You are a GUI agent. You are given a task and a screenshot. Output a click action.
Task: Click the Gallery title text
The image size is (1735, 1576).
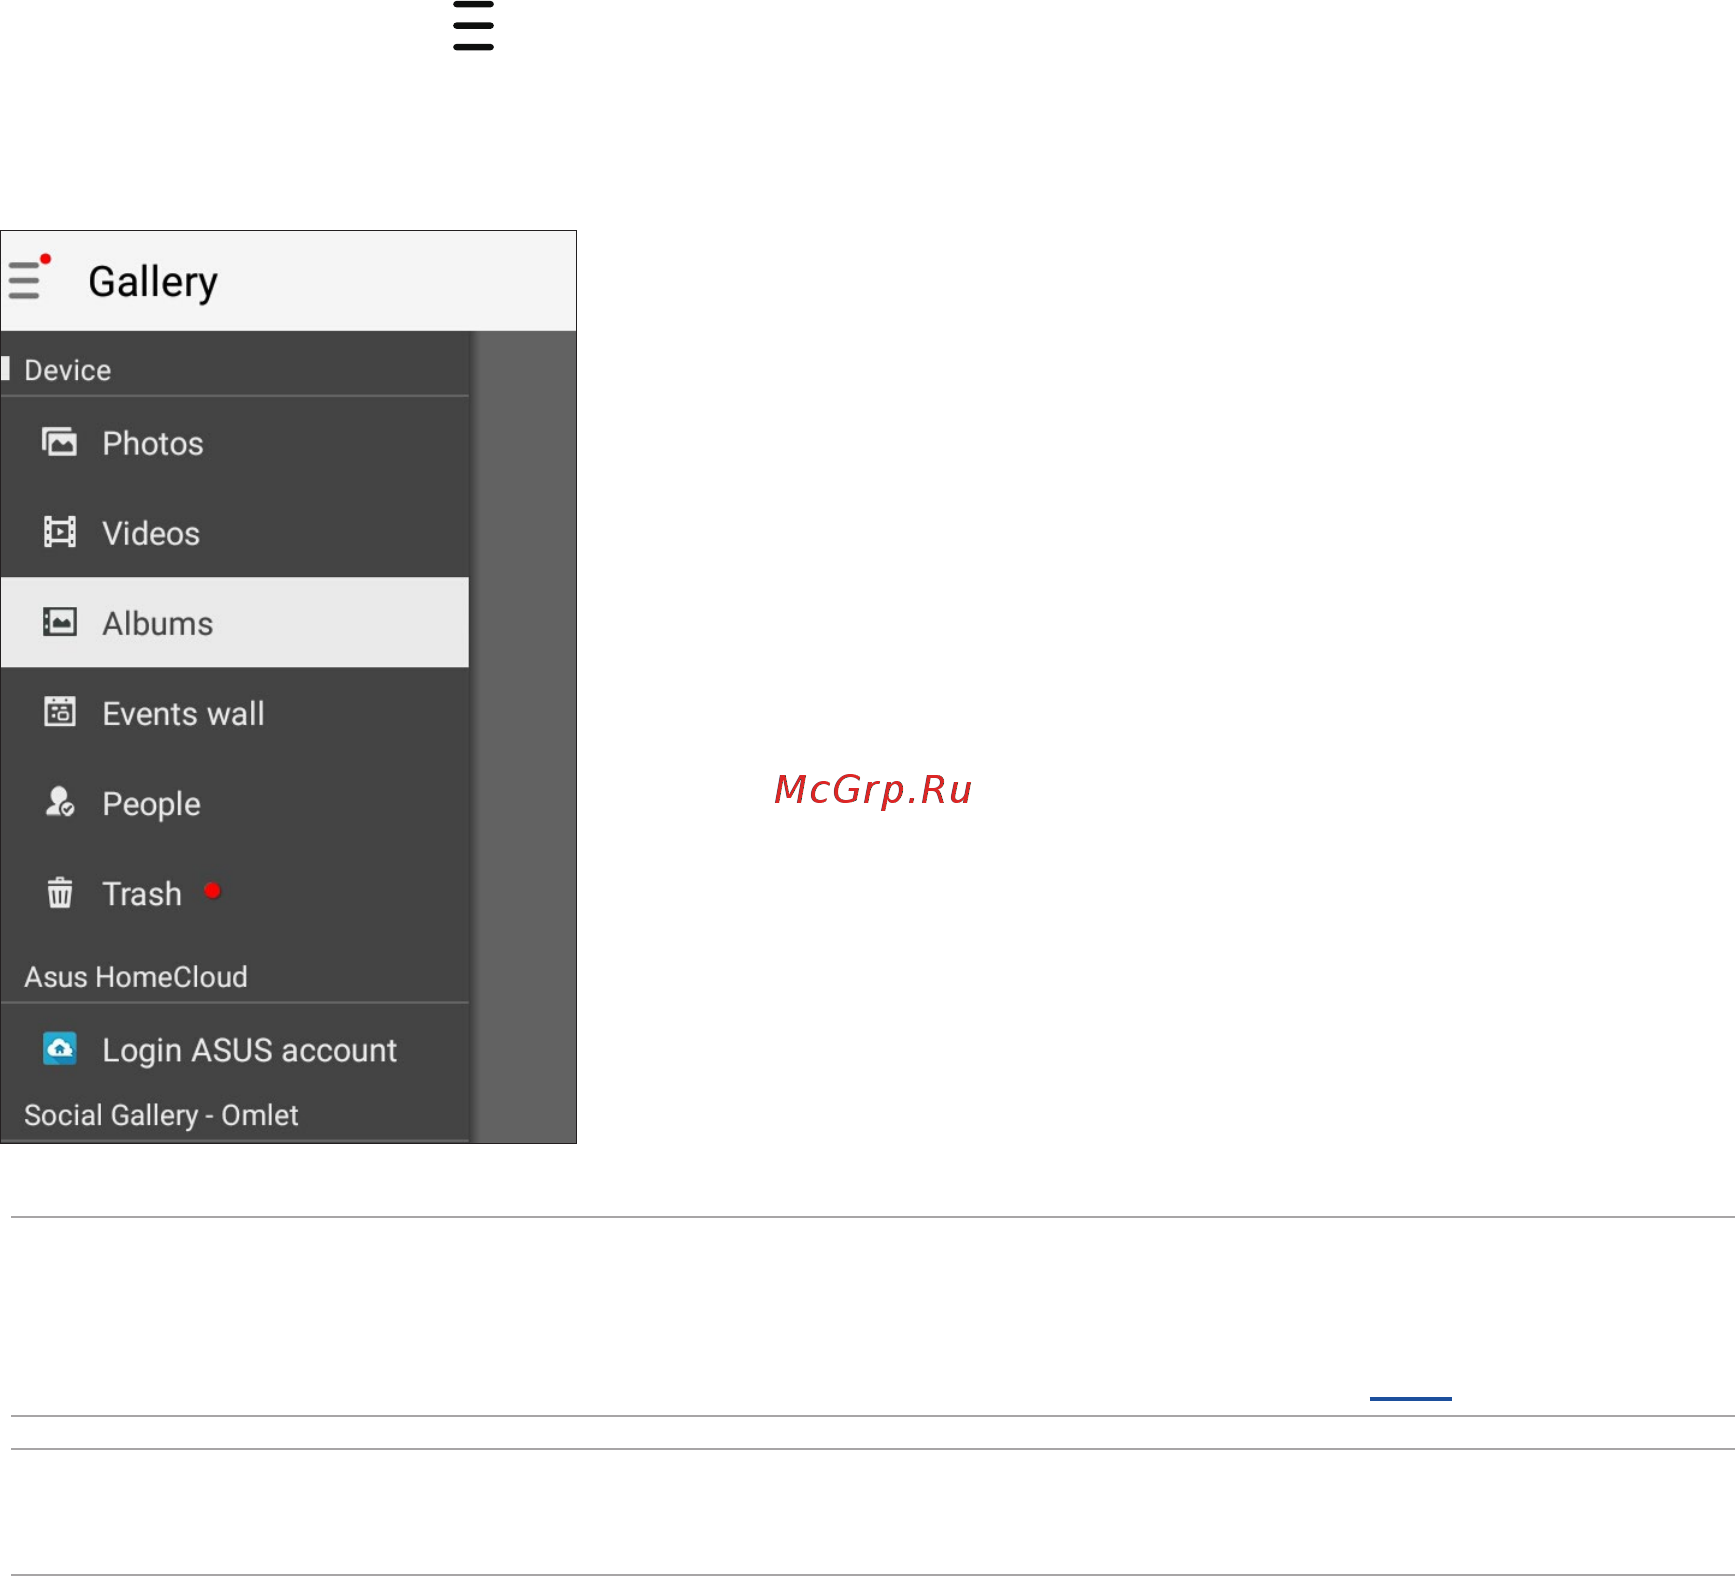pos(153,282)
